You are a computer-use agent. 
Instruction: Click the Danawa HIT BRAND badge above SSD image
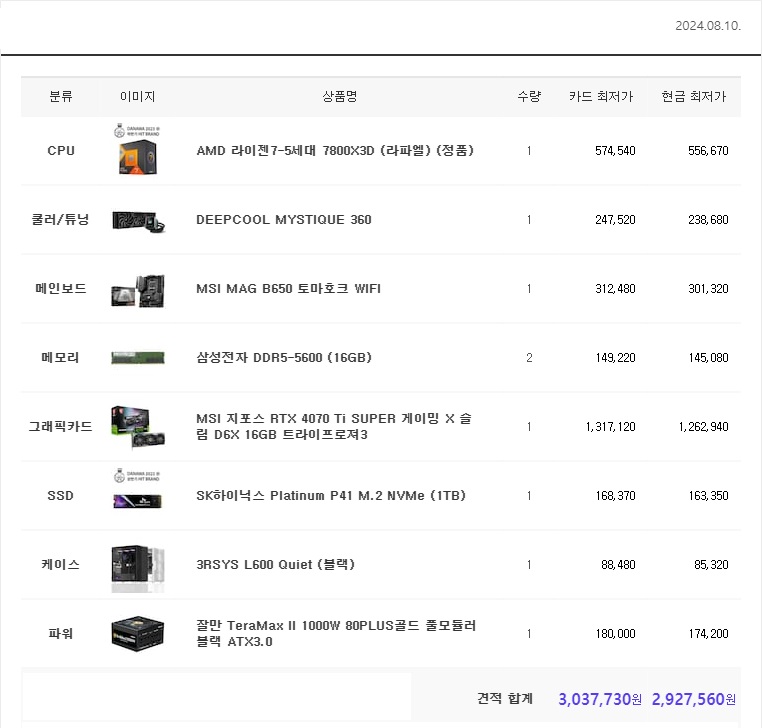(137, 475)
